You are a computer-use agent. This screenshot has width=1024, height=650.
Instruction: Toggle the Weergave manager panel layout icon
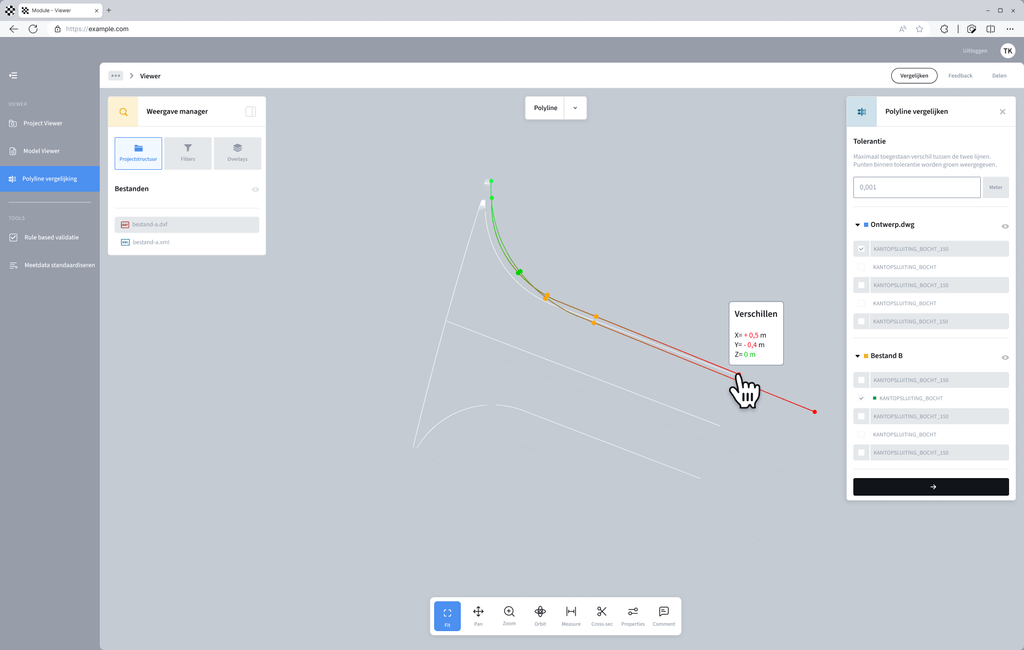click(x=250, y=112)
